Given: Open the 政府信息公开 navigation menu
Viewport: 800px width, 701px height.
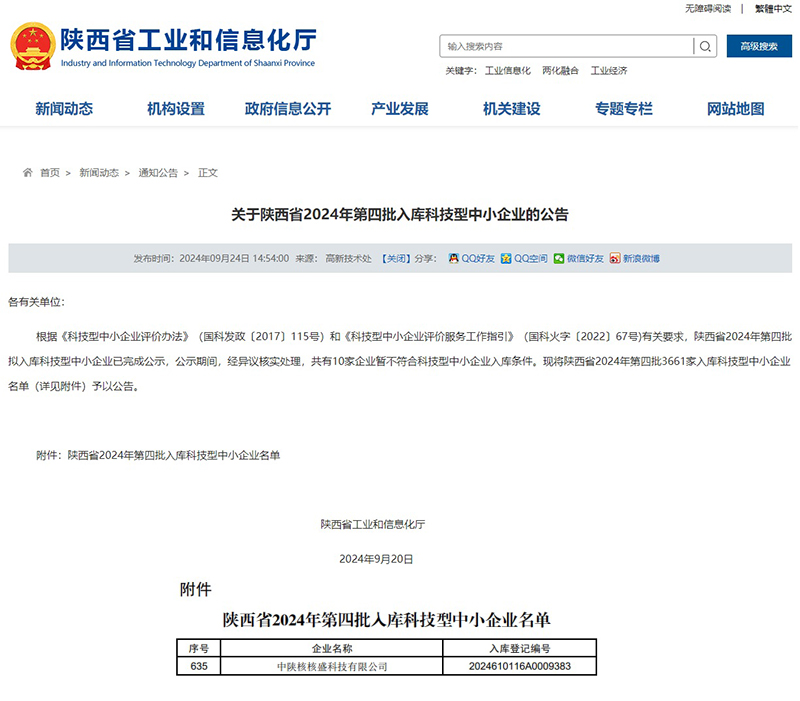Looking at the screenshot, I should [x=288, y=109].
